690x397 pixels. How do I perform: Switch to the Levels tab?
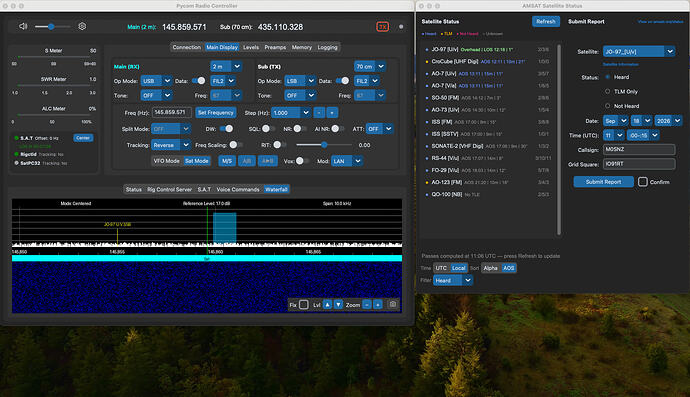(x=251, y=47)
